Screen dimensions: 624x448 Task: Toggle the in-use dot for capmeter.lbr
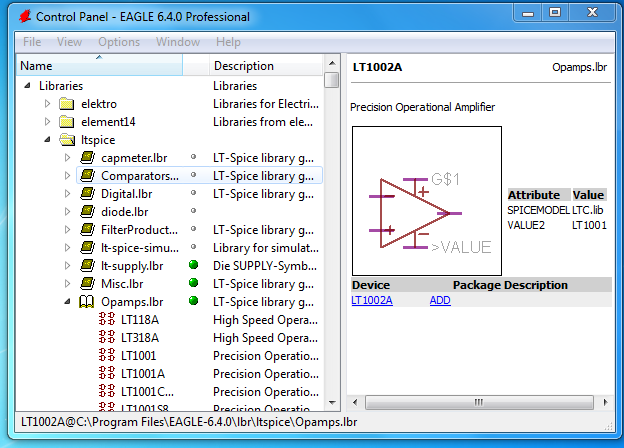(193, 157)
